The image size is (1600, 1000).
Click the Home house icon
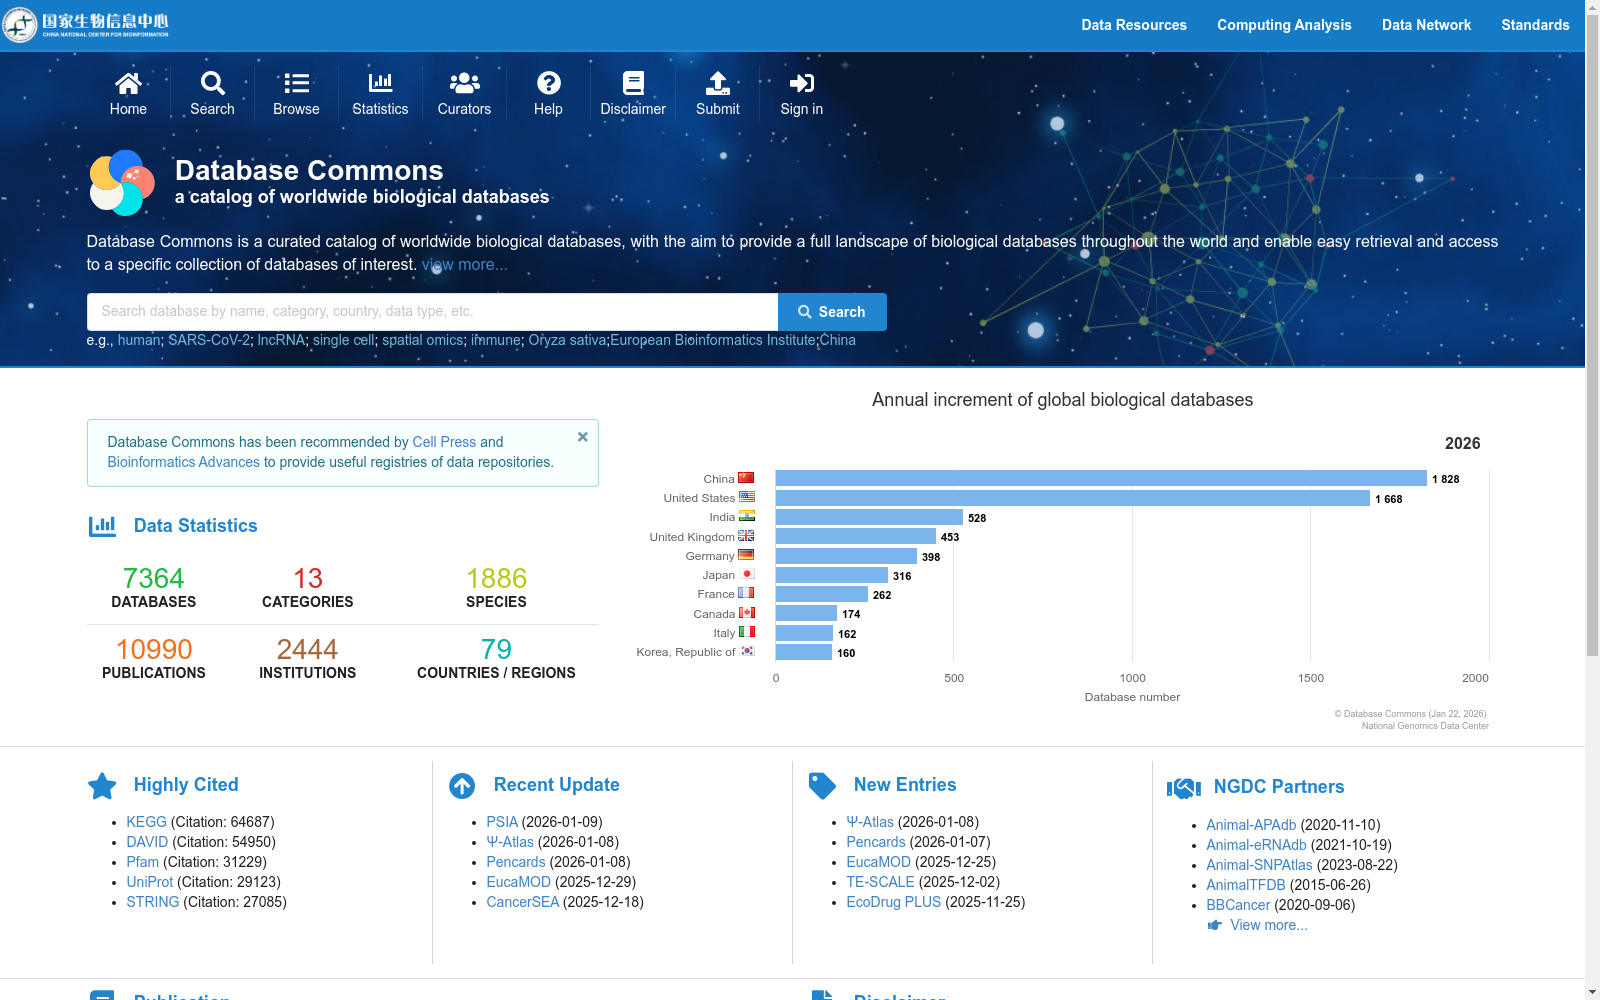click(128, 83)
